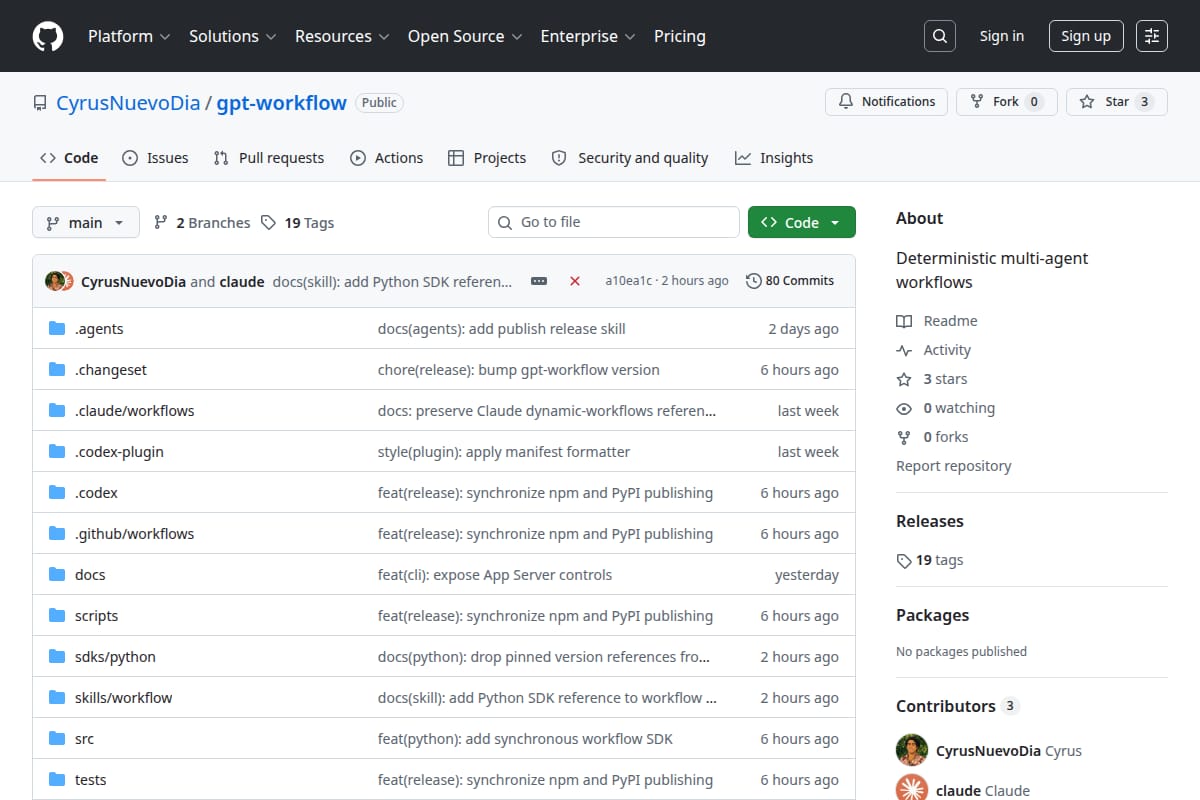The height and width of the screenshot is (800, 1200).
Task: Click the repository icon beside owner name
Action: [x=40, y=103]
